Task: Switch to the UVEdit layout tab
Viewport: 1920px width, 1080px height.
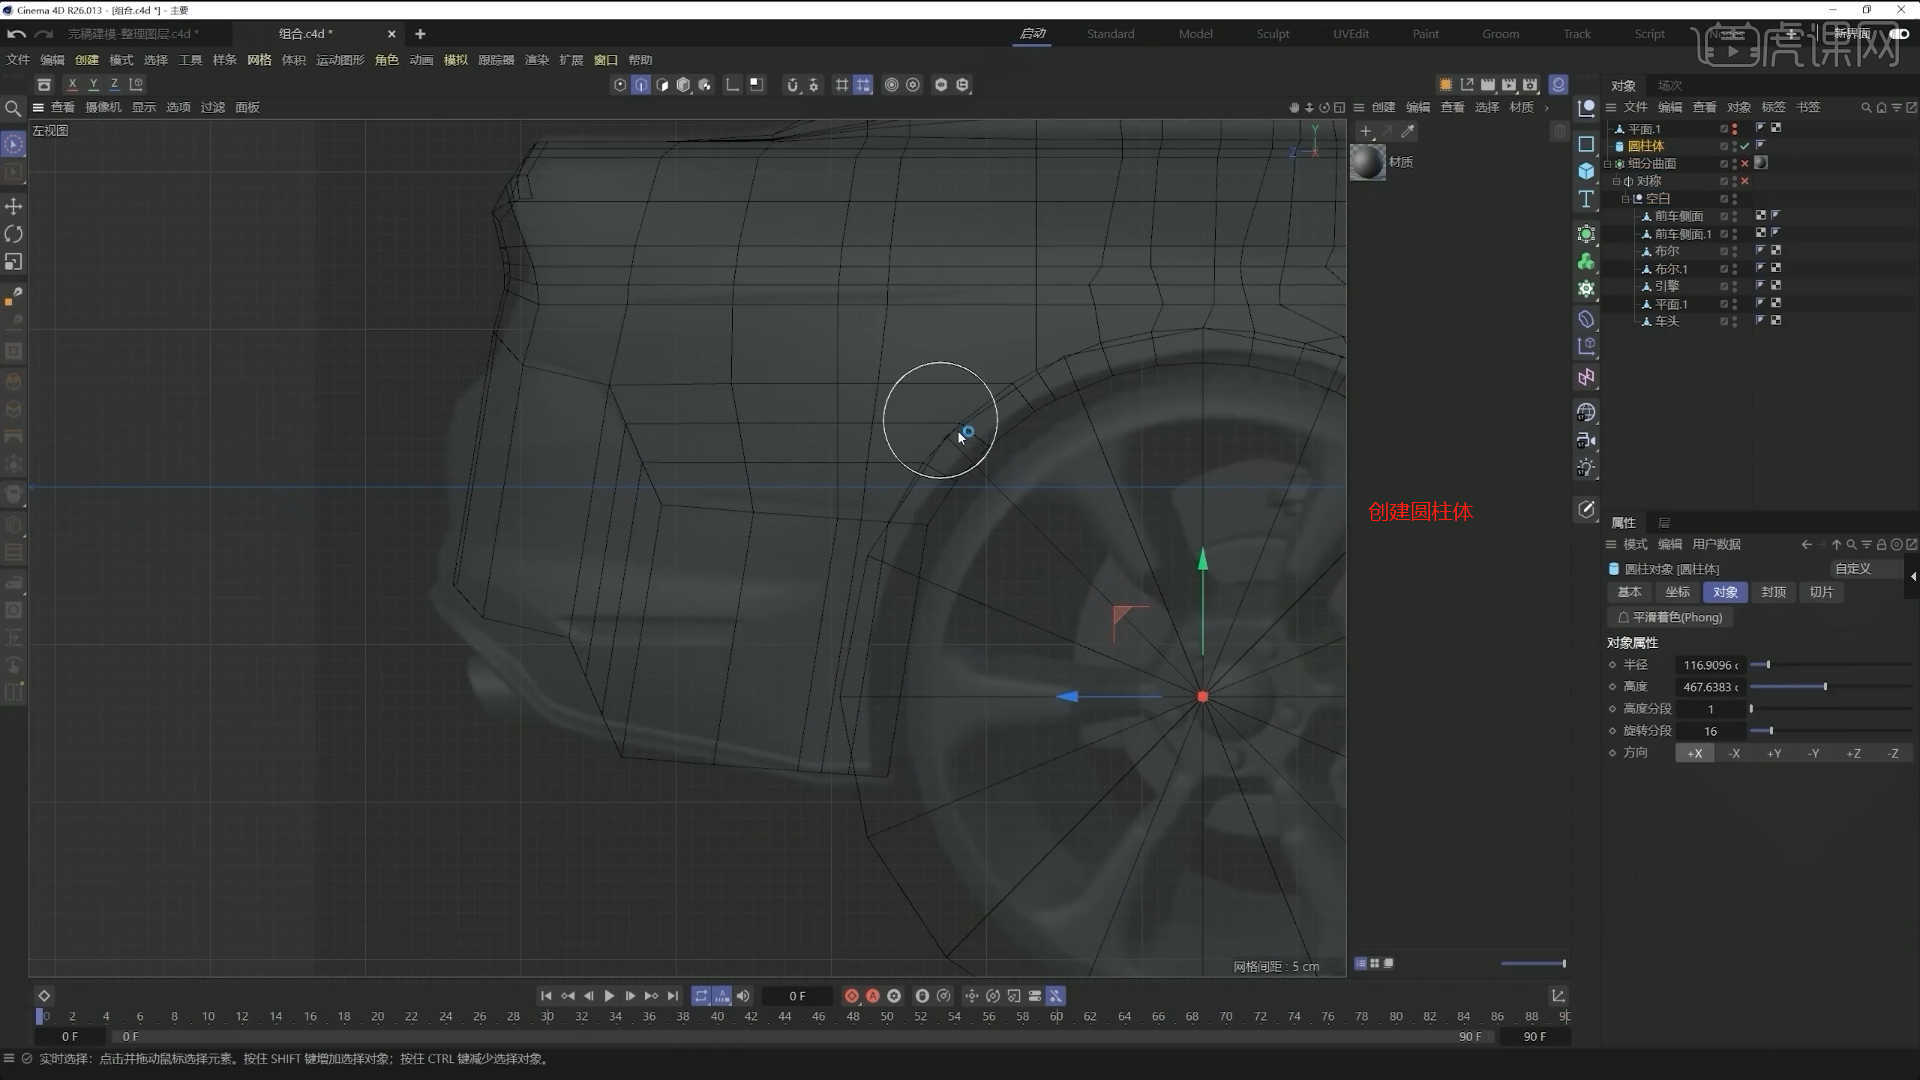Action: click(x=1351, y=34)
